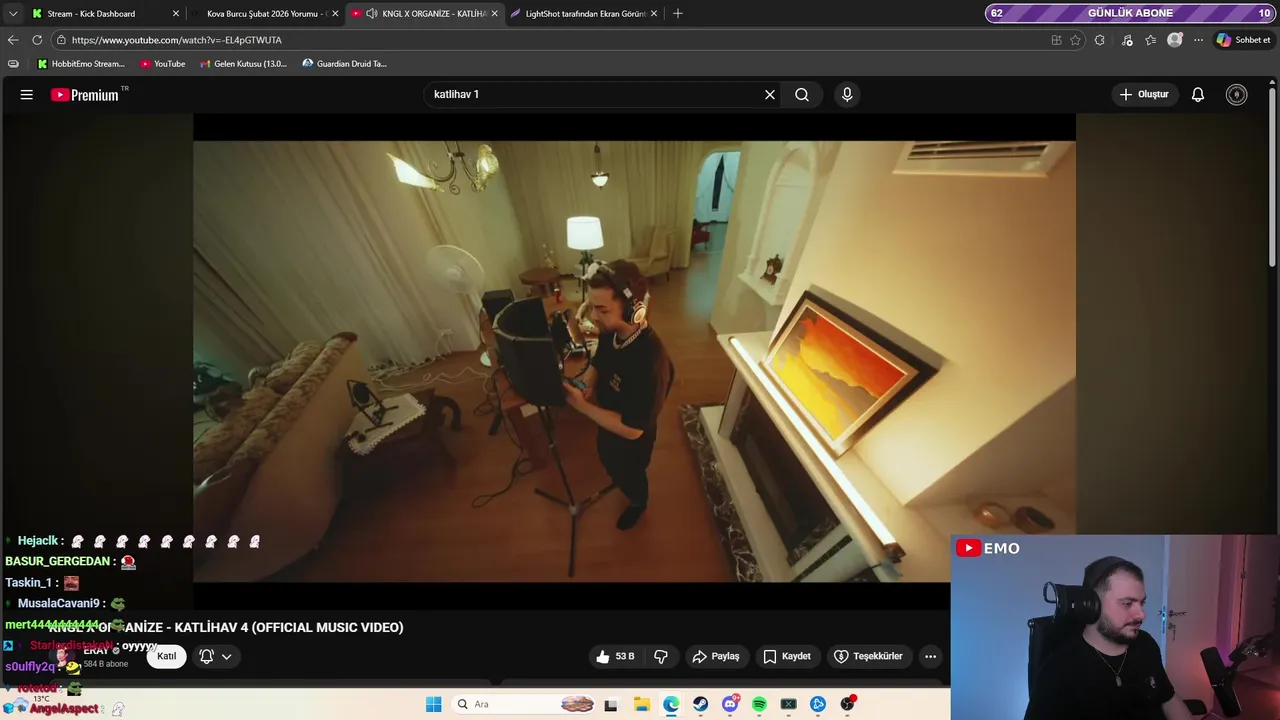The image size is (1280, 720).
Task: Clear the 'katlihav 1' search text
Action: pos(770,94)
